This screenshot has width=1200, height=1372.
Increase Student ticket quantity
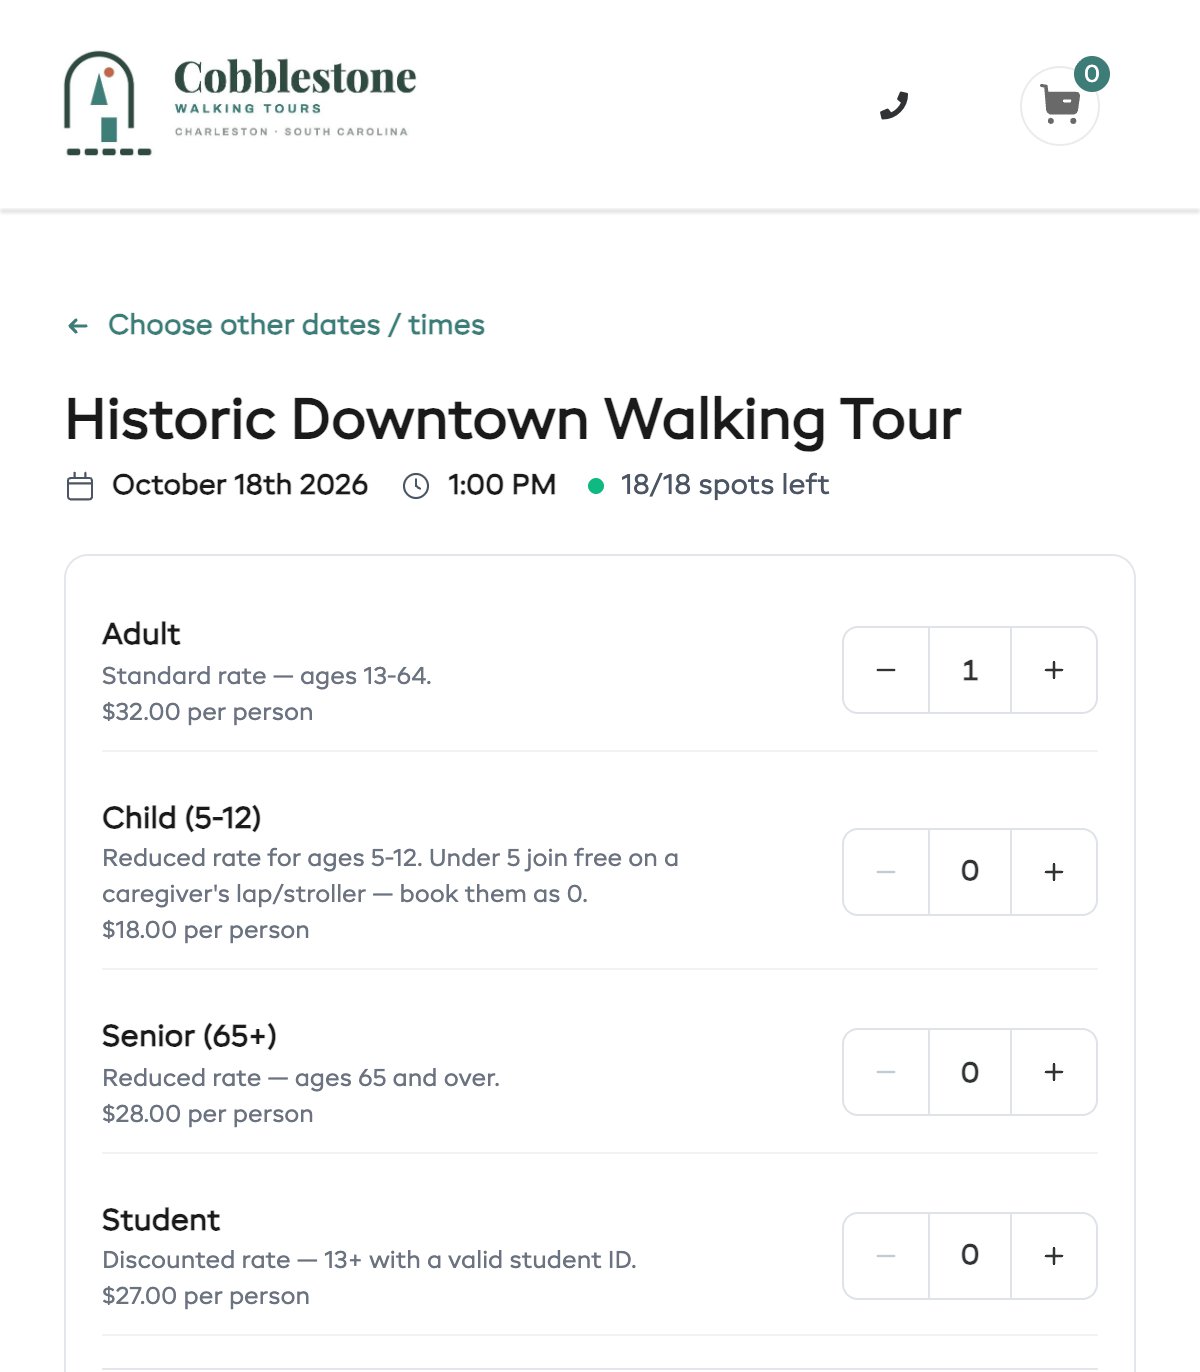[1054, 1256]
